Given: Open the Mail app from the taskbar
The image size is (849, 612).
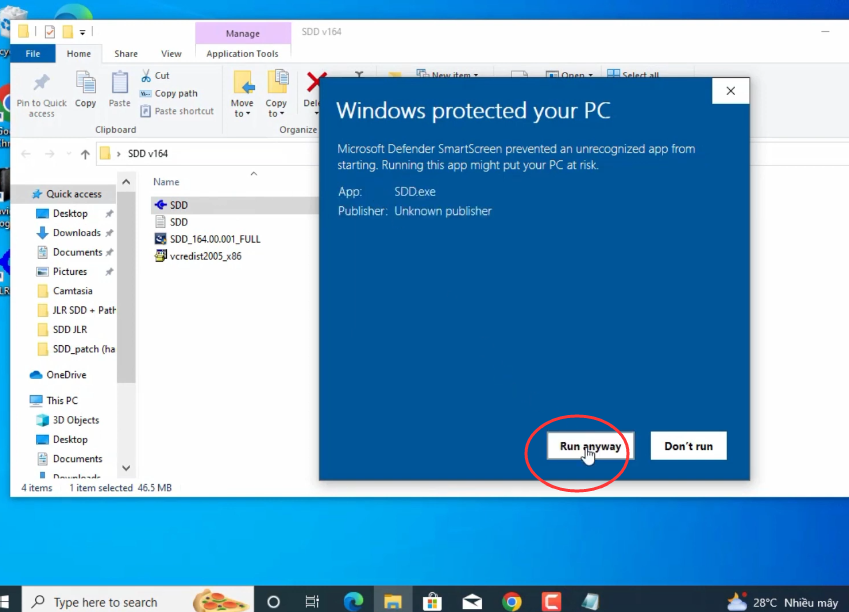Looking at the screenshot, I should coord(472,602).
